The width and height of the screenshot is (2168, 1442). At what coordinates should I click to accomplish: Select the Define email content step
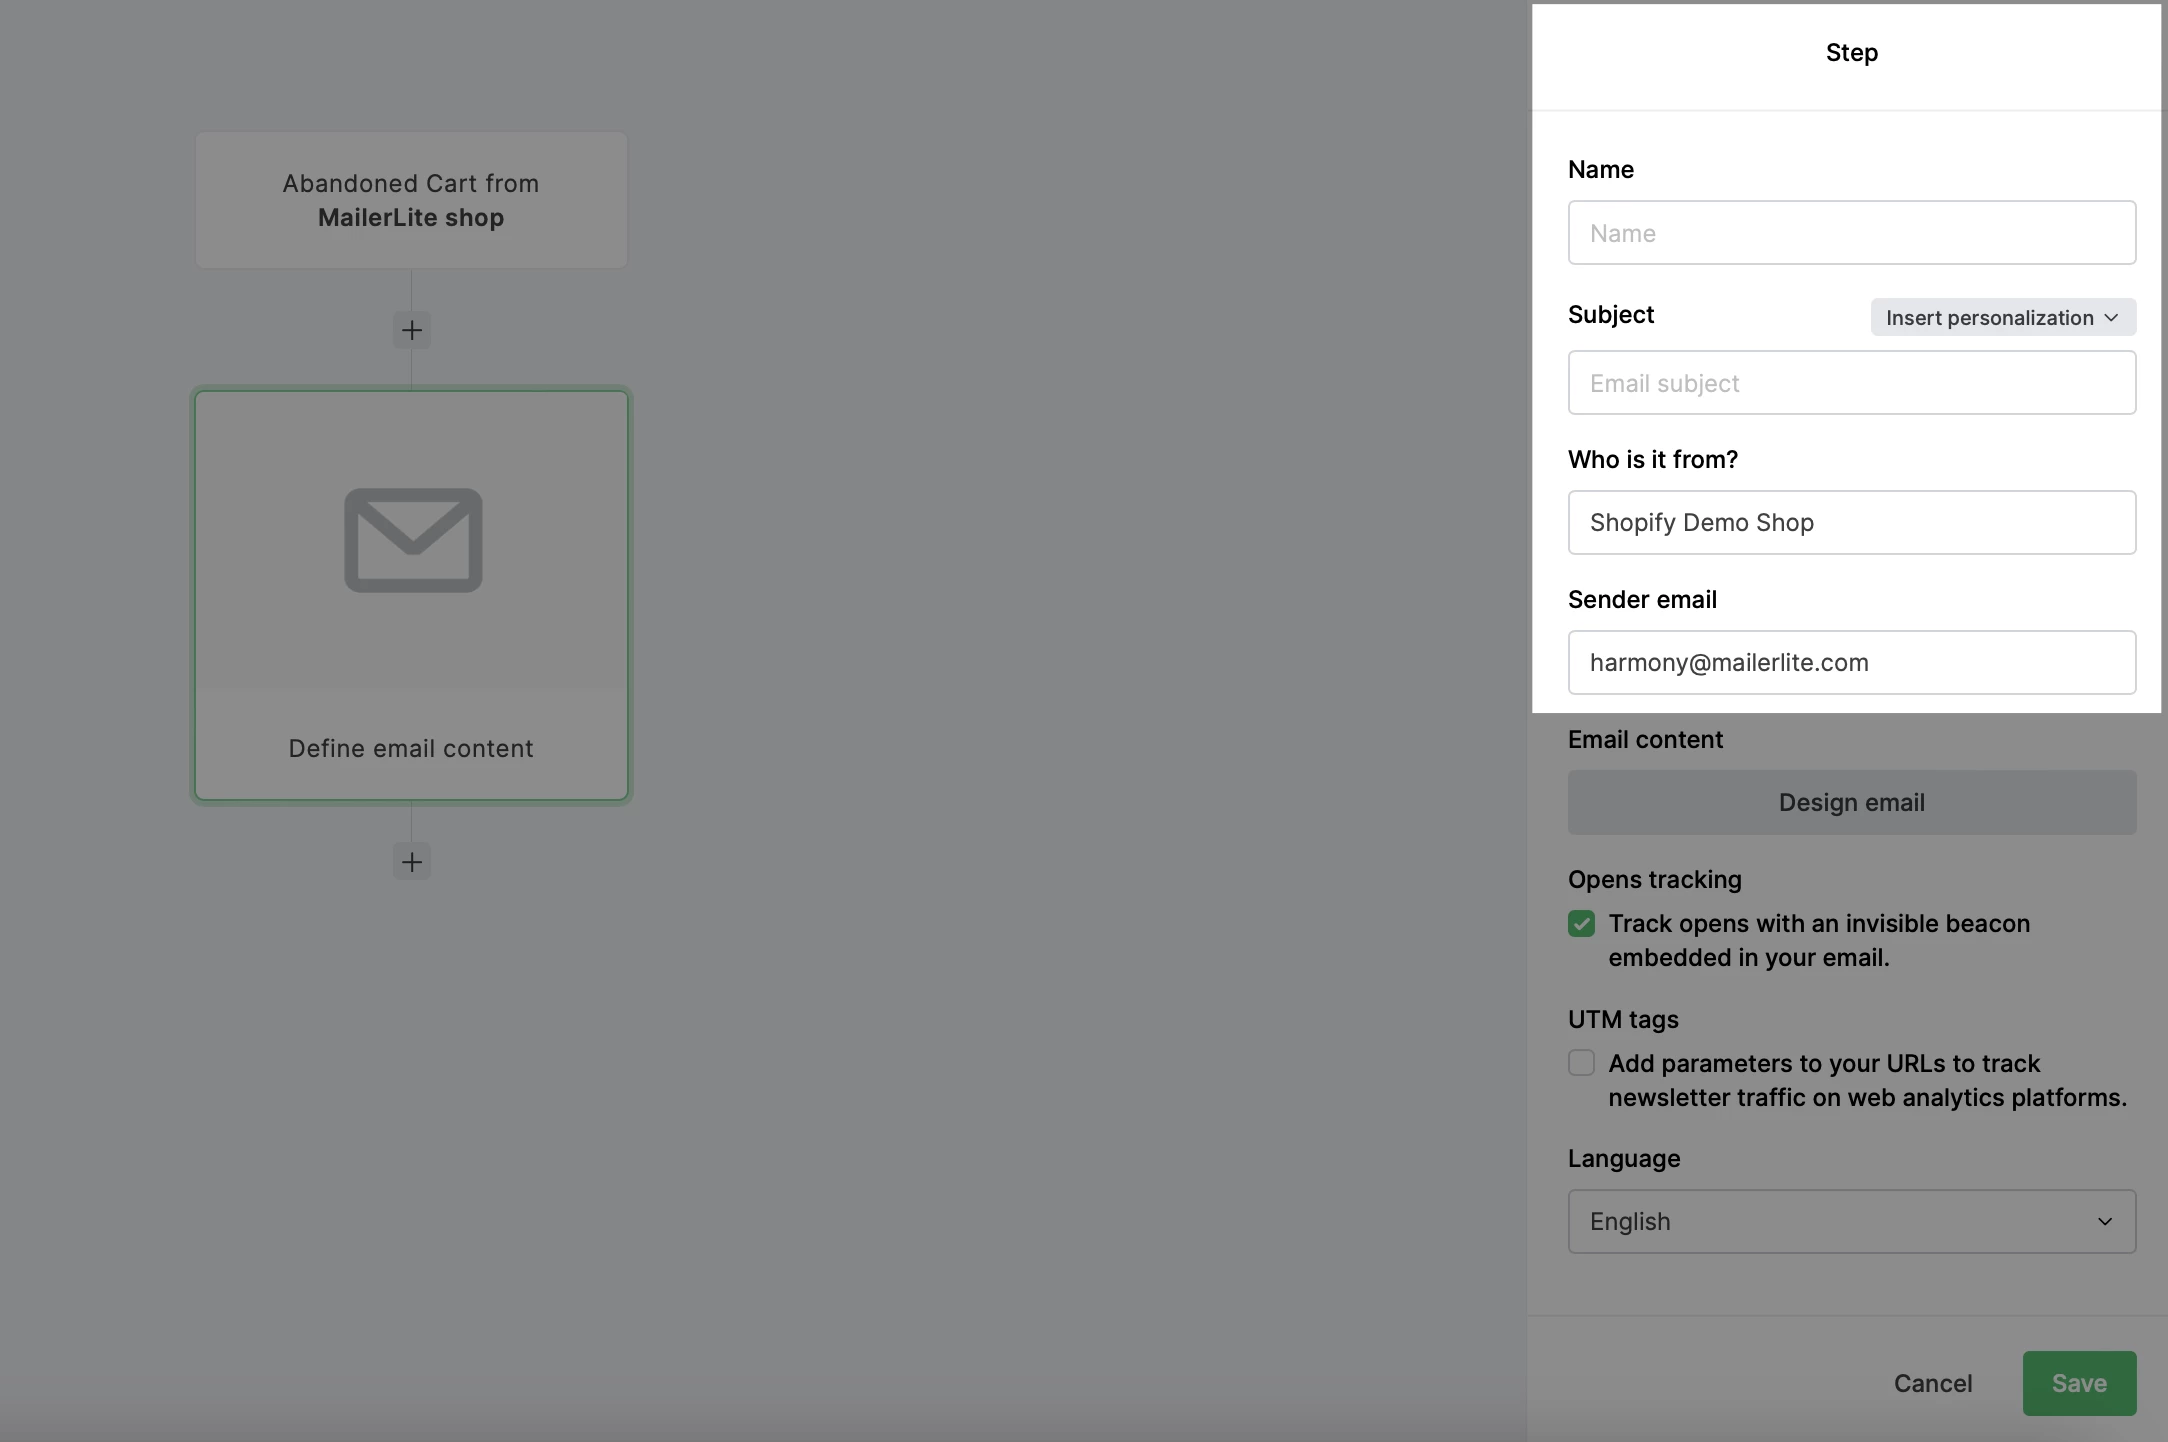[411, 748]
